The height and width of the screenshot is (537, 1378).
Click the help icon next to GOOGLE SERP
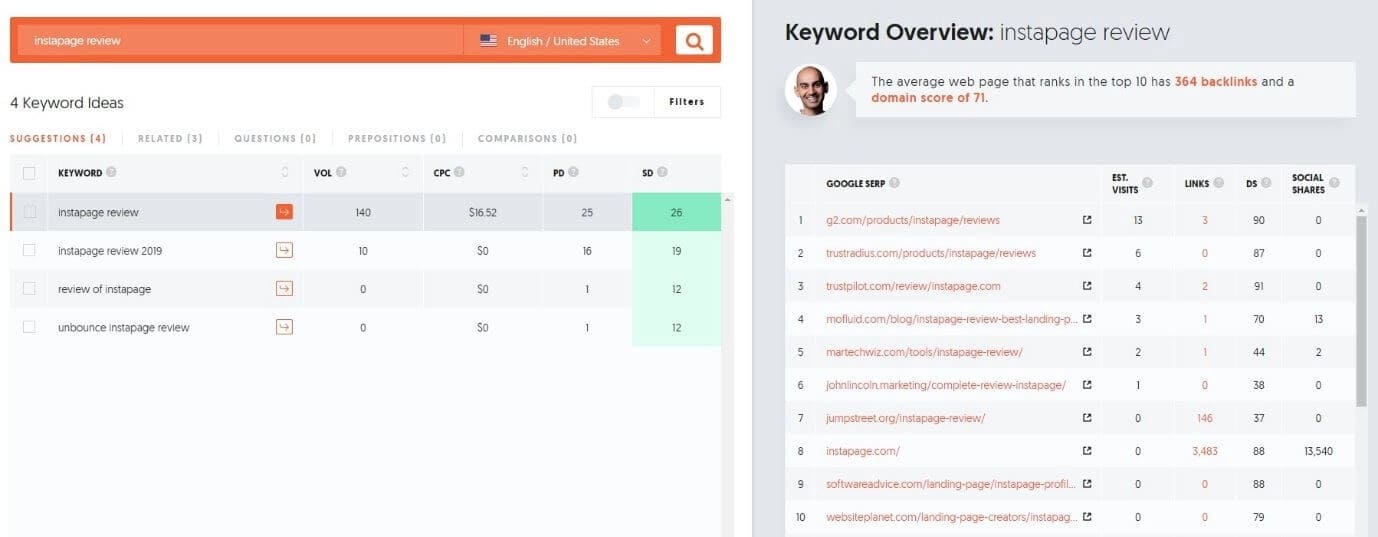(894, 183)
